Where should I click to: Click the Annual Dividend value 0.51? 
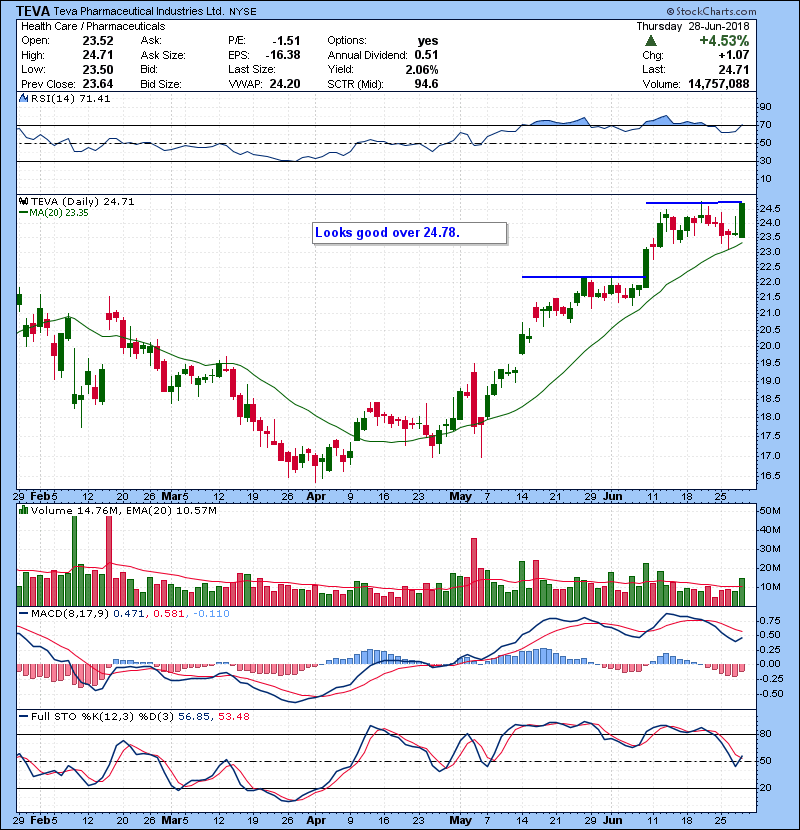coord(426,55)
